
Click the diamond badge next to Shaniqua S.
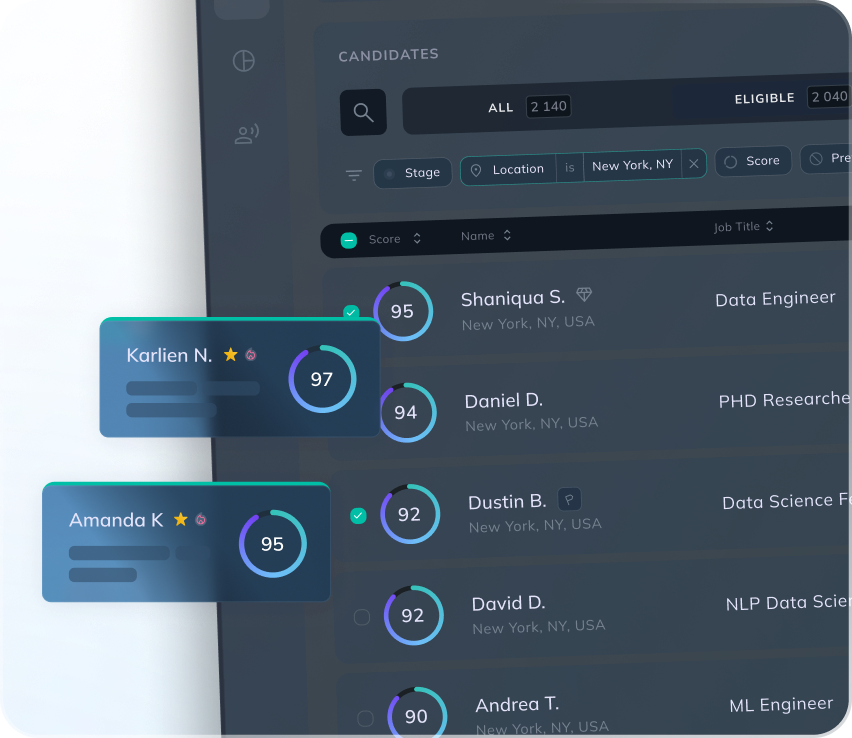[x=584, y=294]
